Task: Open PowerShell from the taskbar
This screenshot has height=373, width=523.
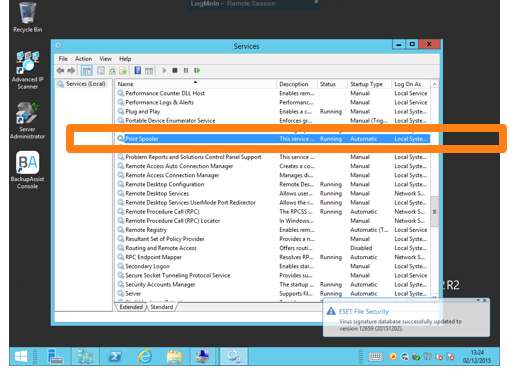Action: pyautogui.click(x=115, y=356)
